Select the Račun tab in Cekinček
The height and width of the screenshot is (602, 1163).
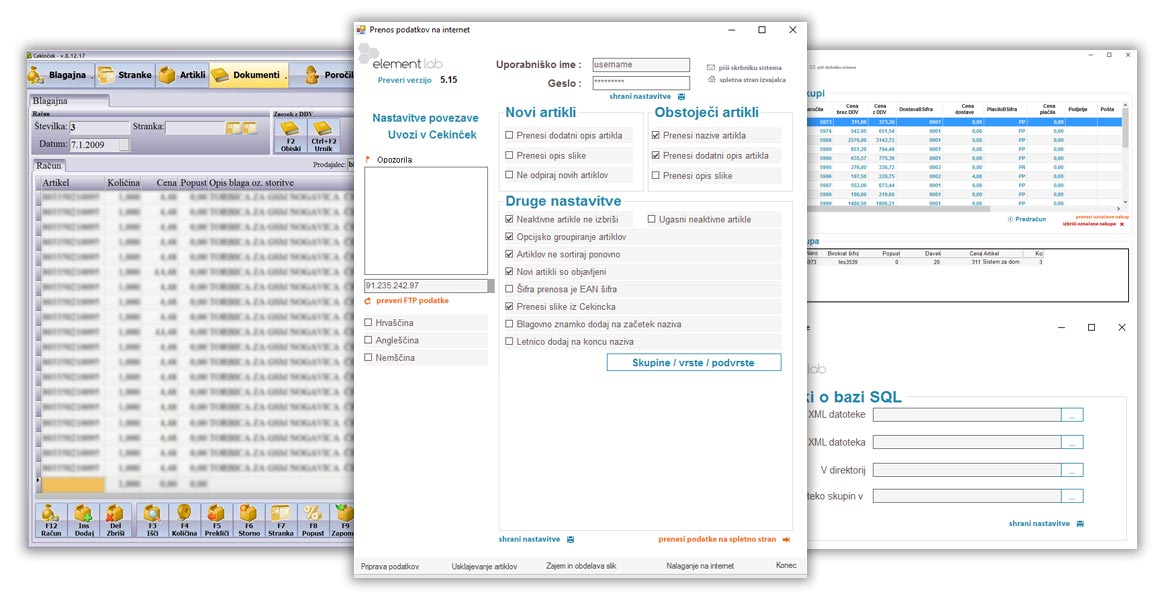(x=49, y=166)
